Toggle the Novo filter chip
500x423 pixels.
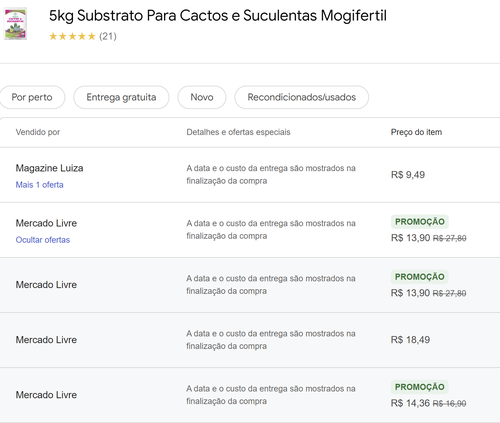click(x=202, y=97)
